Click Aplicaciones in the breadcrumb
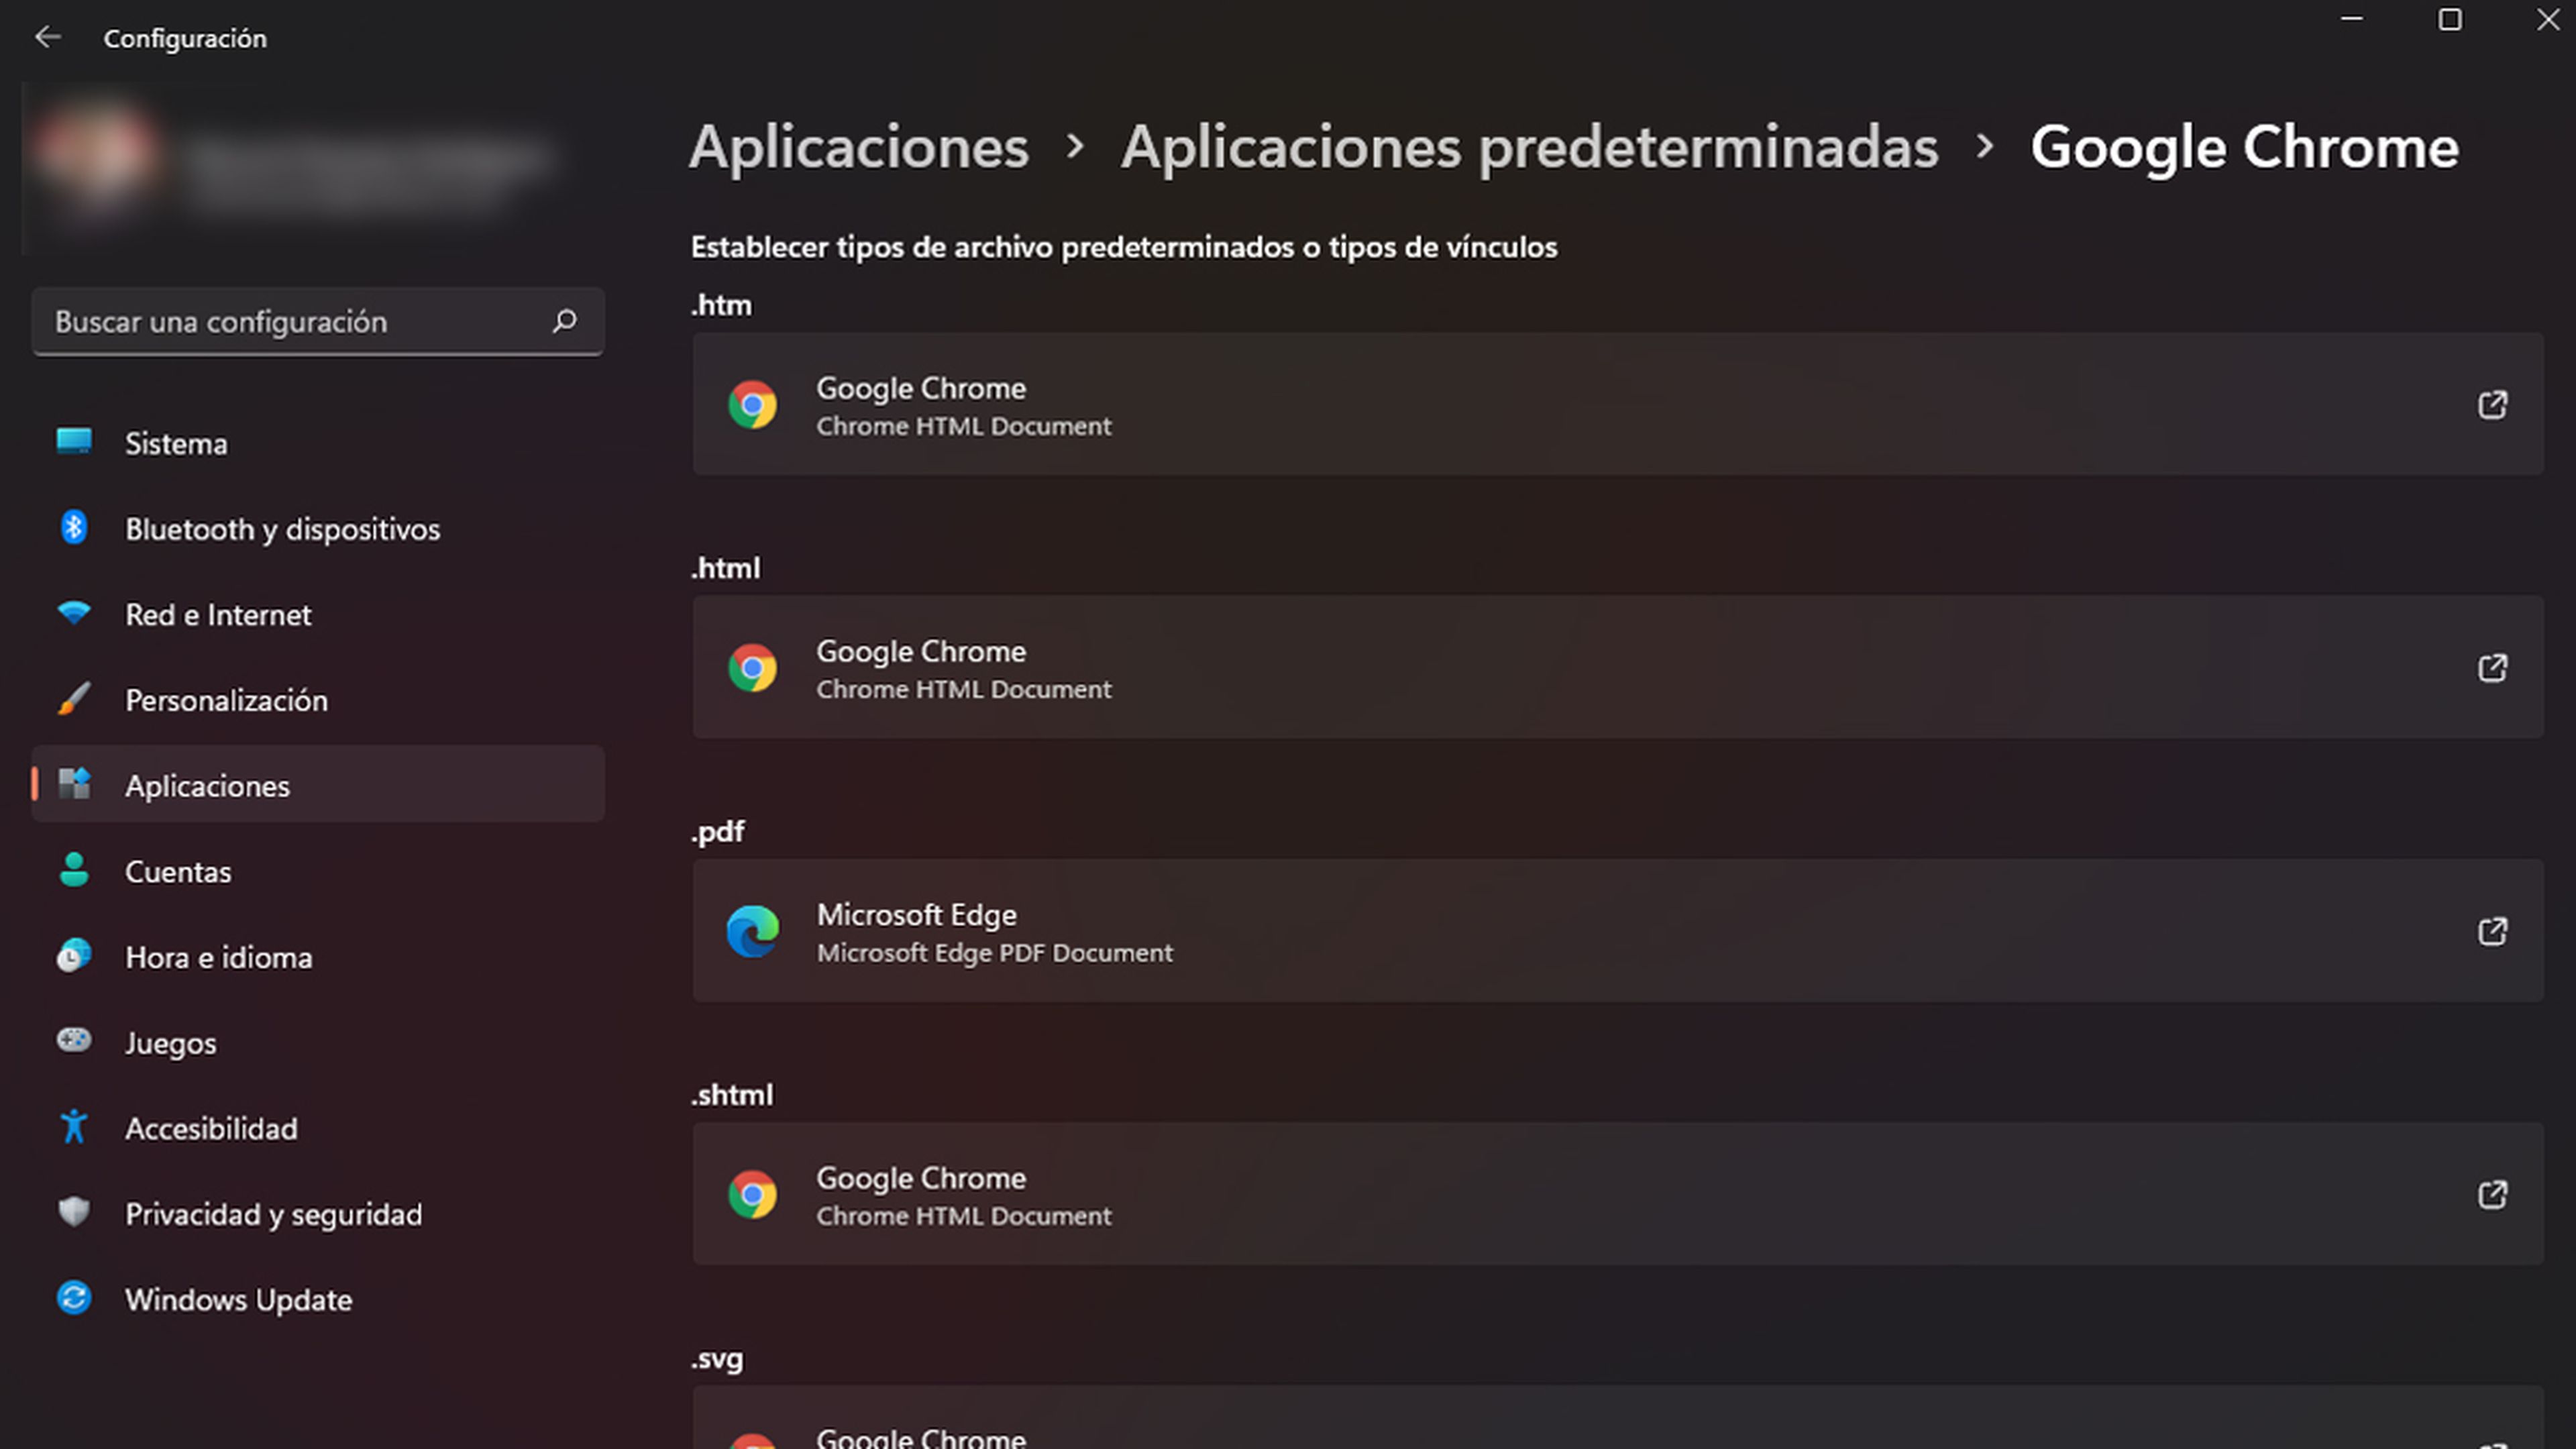The image size is (2576, 1449). pos(859,147)
